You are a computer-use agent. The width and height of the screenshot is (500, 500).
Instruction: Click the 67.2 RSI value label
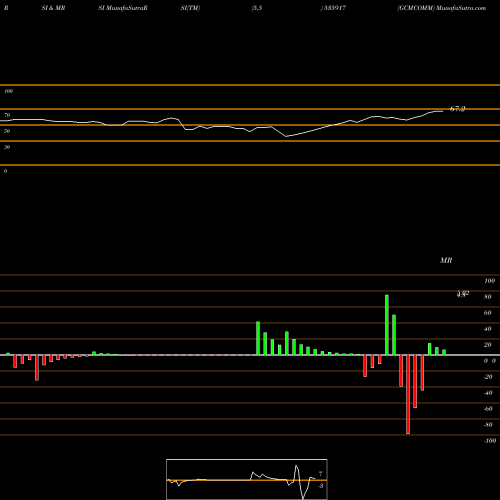[x=457, y=109]
